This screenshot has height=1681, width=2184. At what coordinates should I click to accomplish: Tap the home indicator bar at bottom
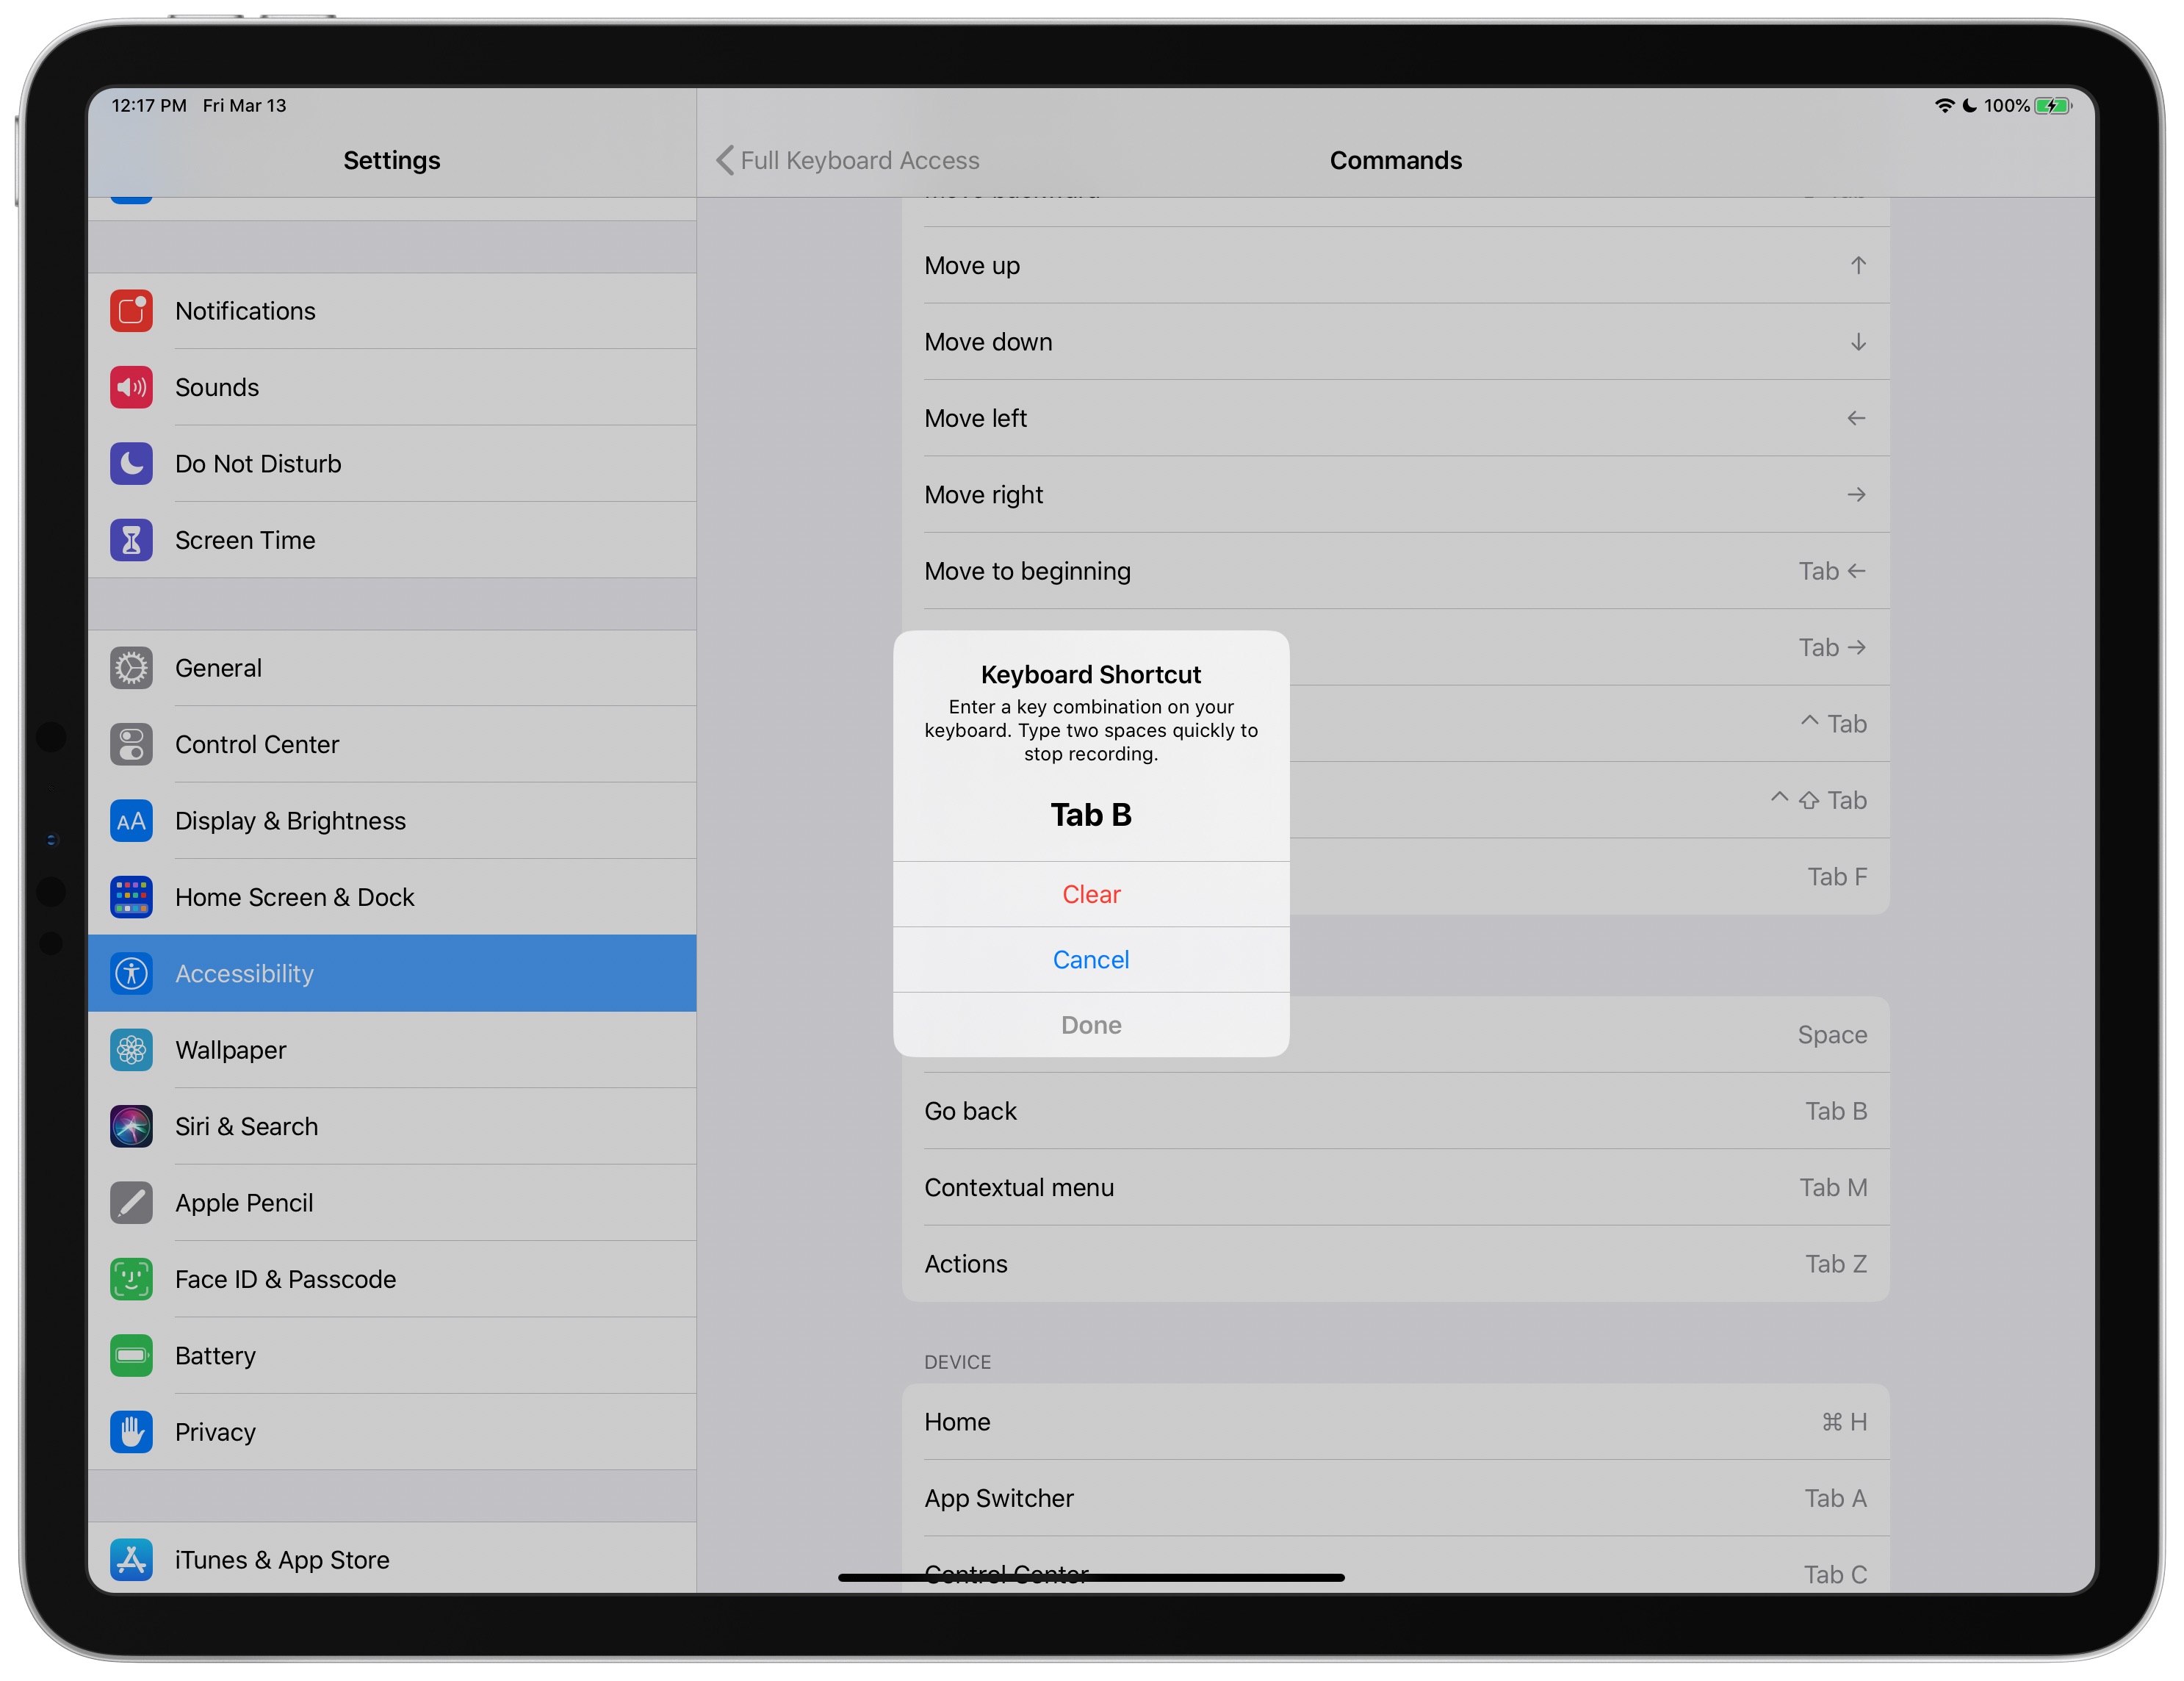1091,1577
